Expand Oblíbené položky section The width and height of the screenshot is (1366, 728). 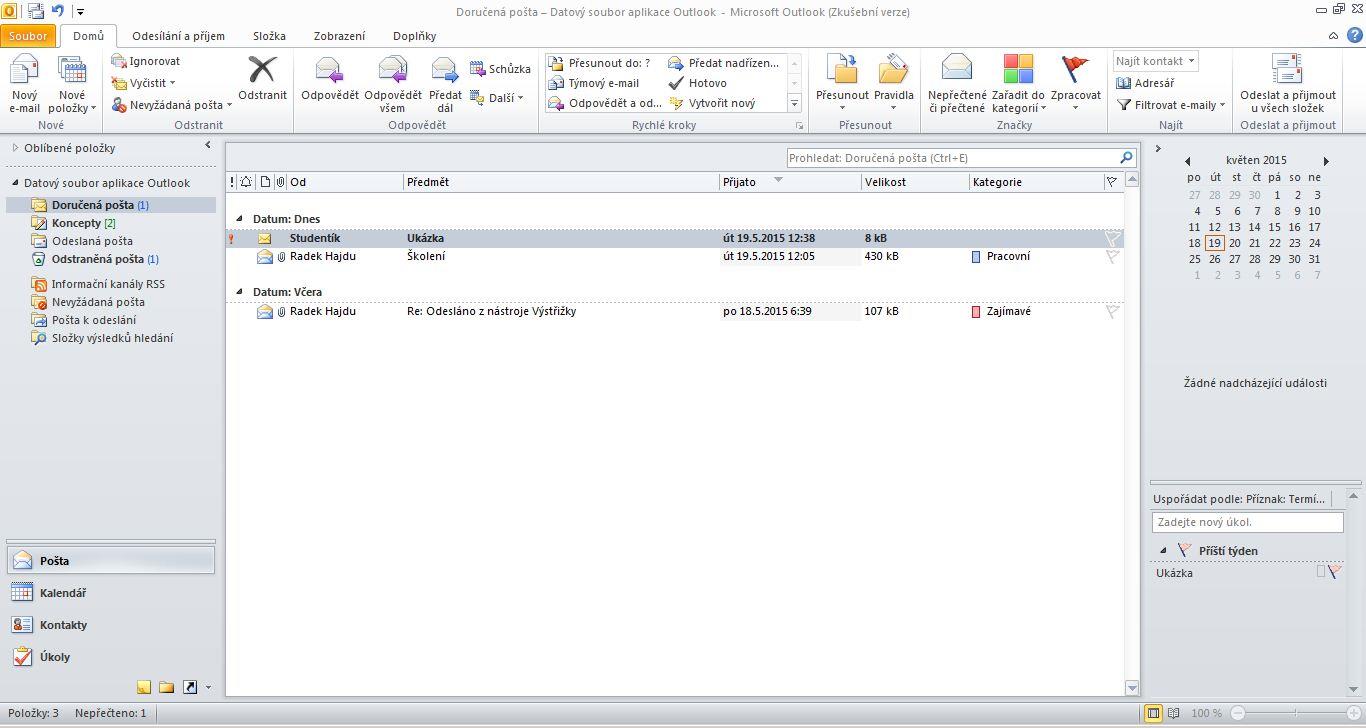pos(16,148)
